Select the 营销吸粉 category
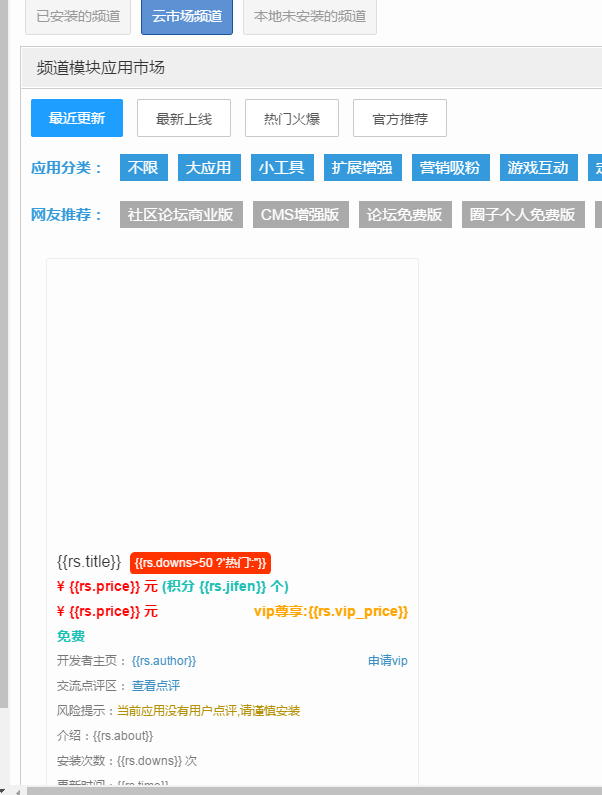Viewport: 602px width, 795px height. click(451, 167)
